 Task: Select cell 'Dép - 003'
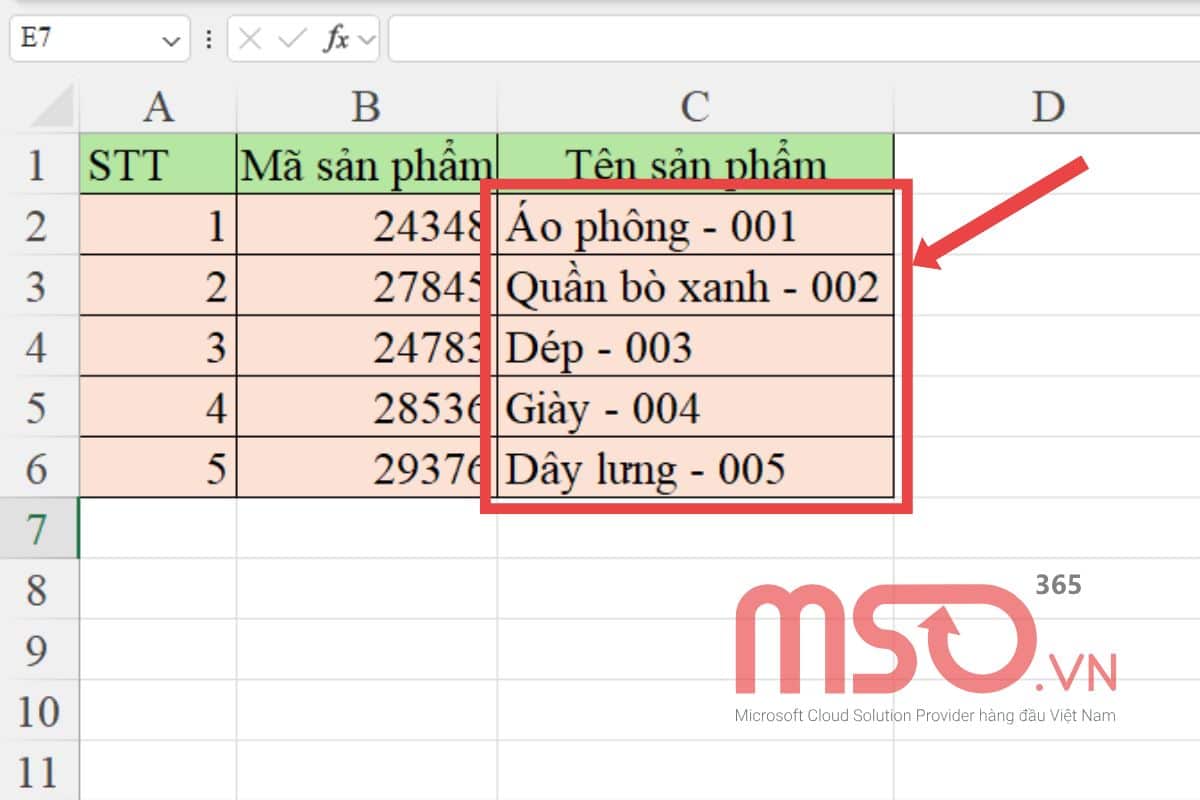click(695, 347)
